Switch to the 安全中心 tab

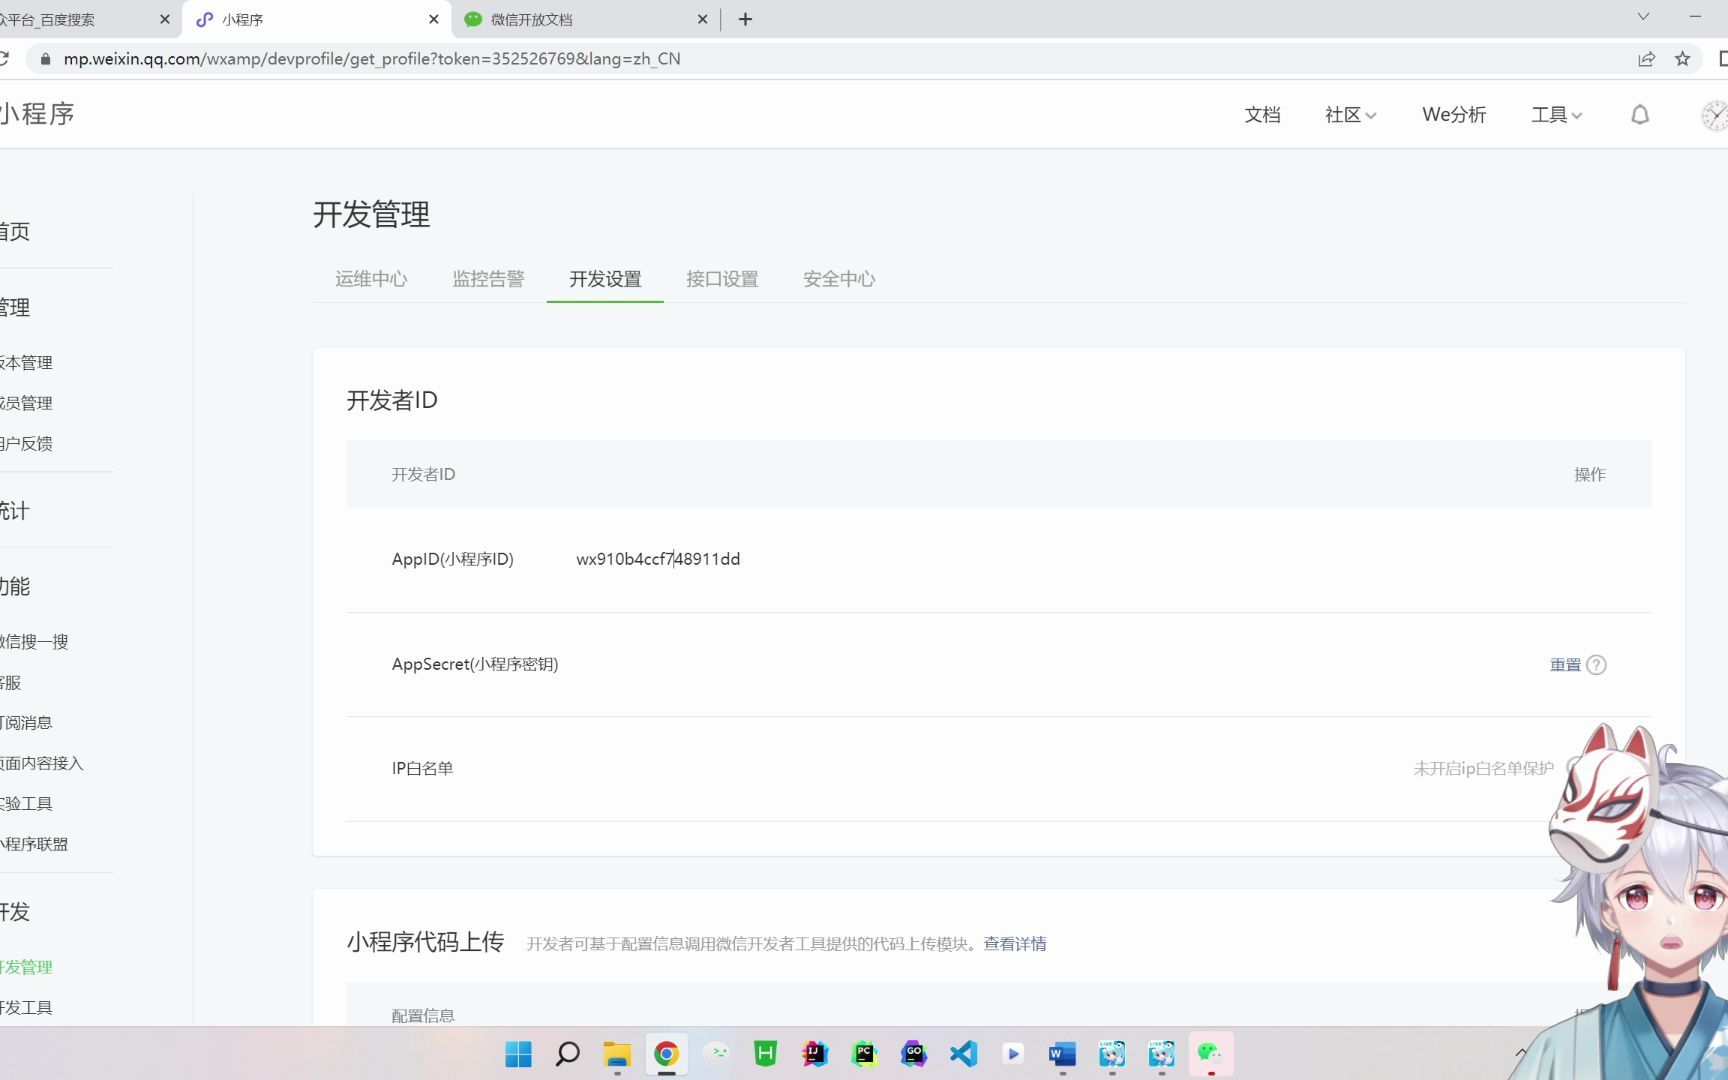pyautogui.click(x=838, y=279)
